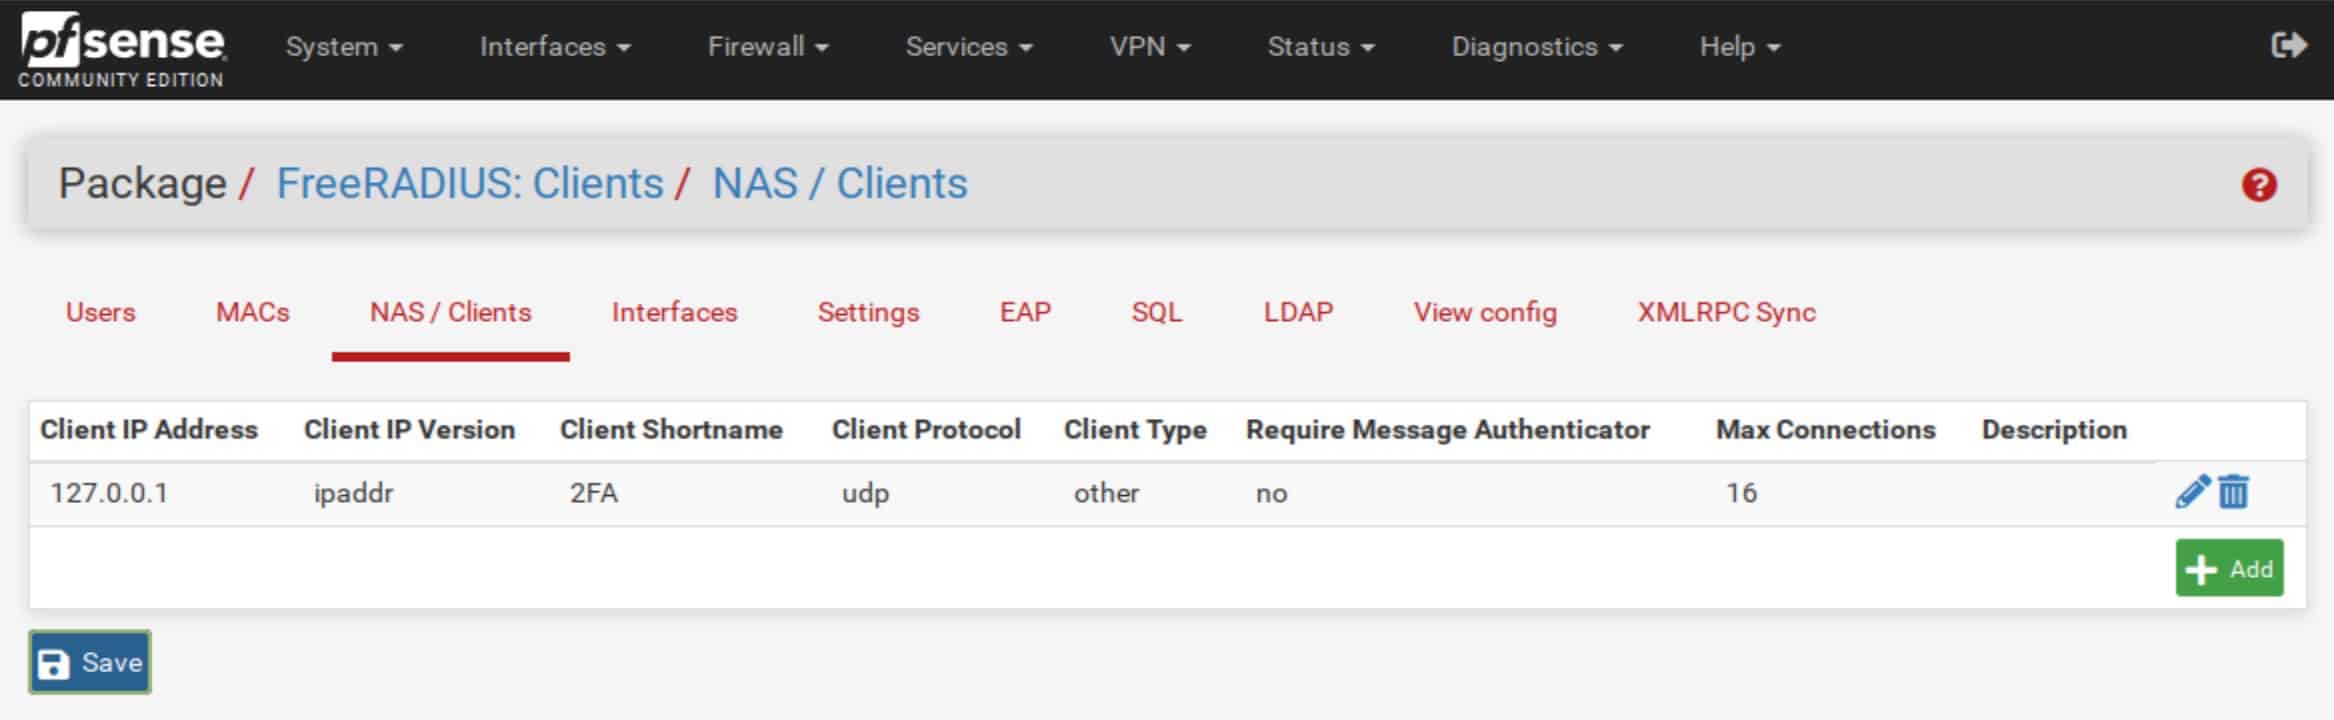Follow the NAS / Clients breadcrumb link
Screen dimensions: 2334x720
839,183
